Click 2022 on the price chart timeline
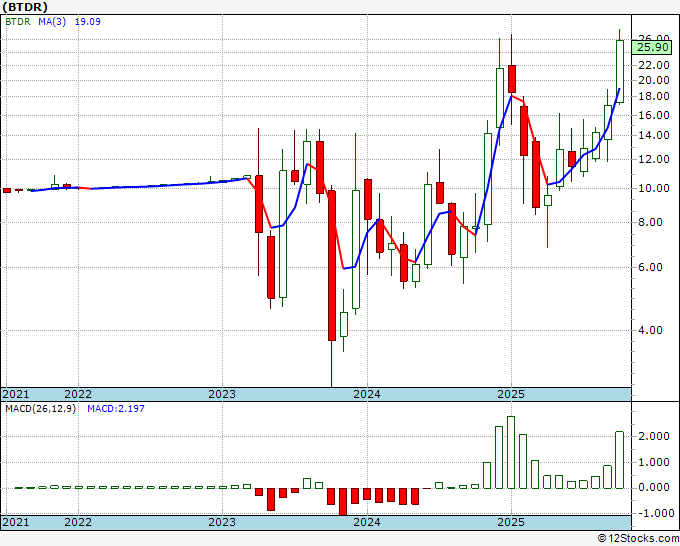Image resolution: width=680 pixels, height=546 pixels. (x=78, y=394)
